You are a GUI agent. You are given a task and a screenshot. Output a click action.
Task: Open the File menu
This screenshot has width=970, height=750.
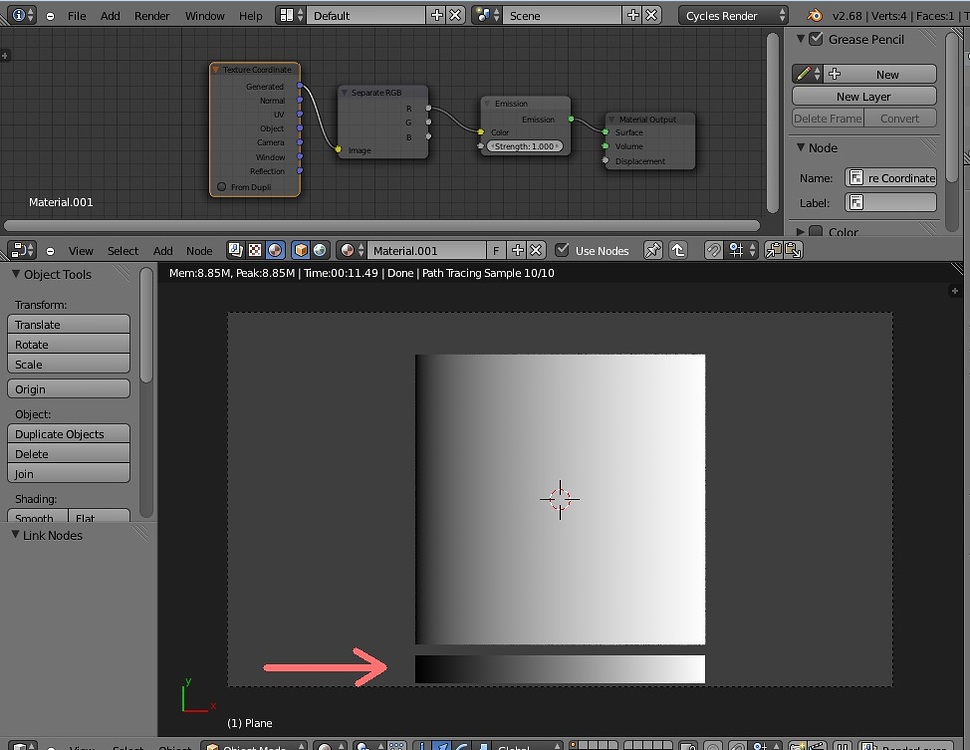77,15
